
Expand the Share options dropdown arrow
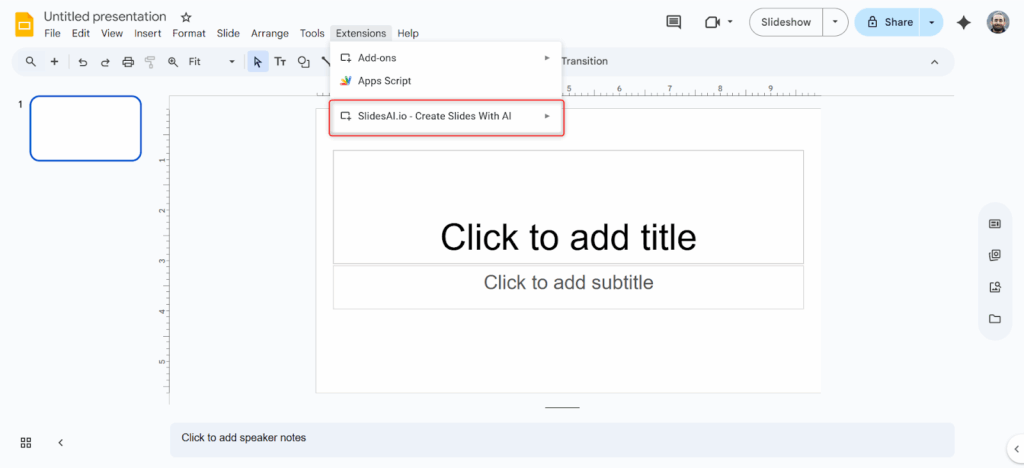point(931,22)
